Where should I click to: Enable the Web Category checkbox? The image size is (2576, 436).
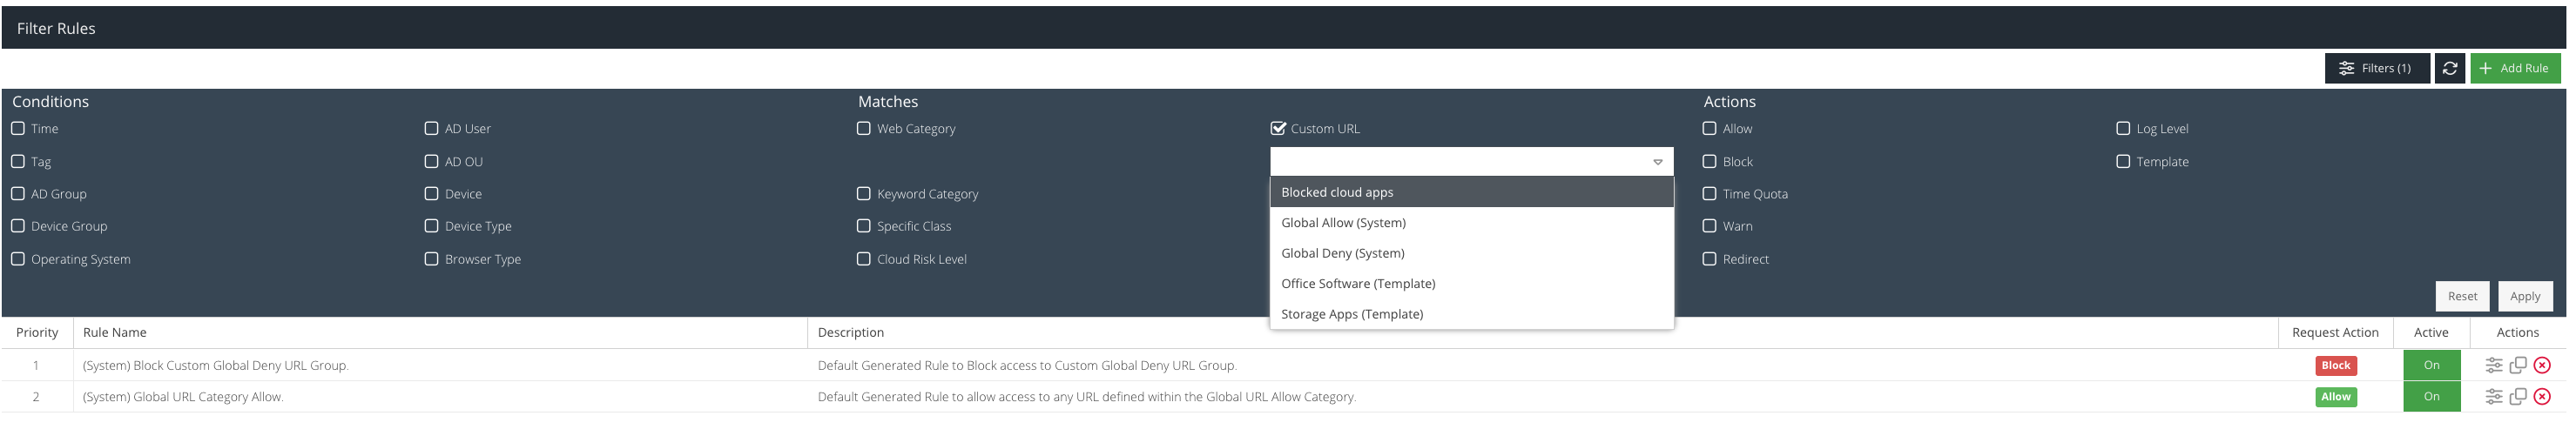[864, 128]
